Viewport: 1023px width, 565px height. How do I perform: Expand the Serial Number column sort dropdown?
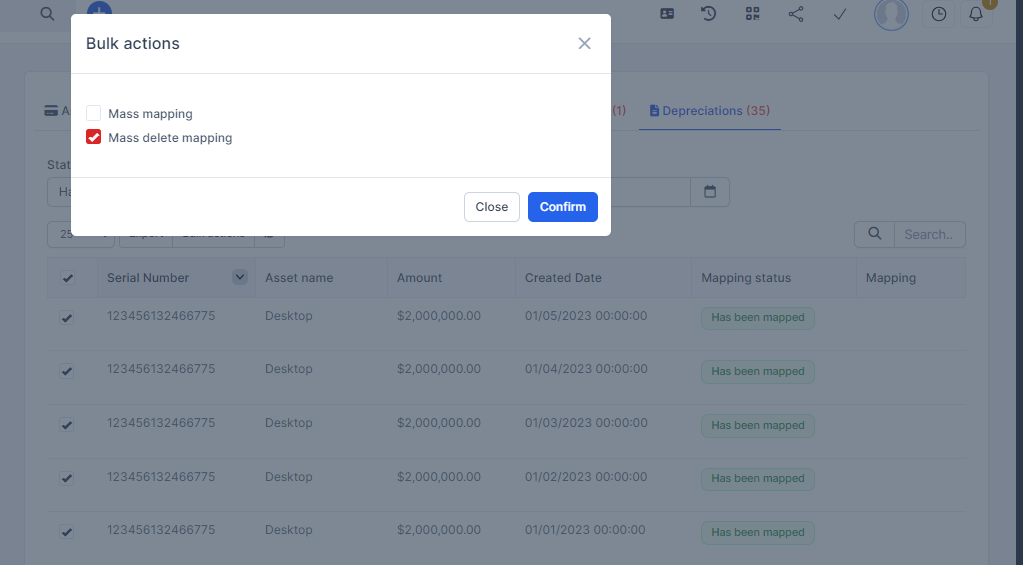(x=240, y=277)
